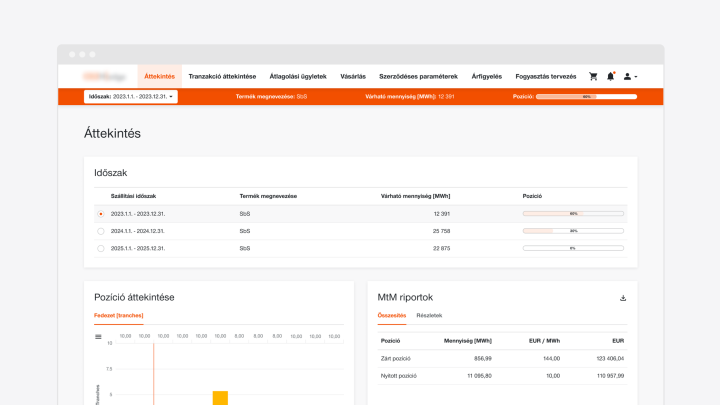Click Termék megnevezése label in orange bar
This screenshot has width=720, height=405.
tap(265, 96)
